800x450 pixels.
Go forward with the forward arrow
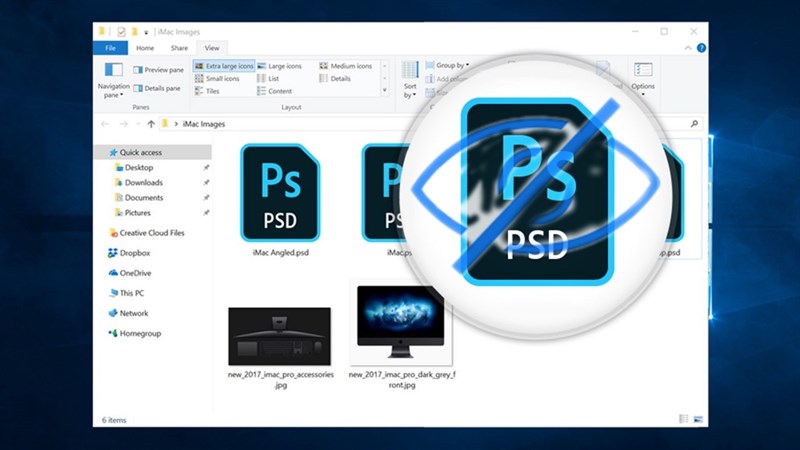pos(123,124)
